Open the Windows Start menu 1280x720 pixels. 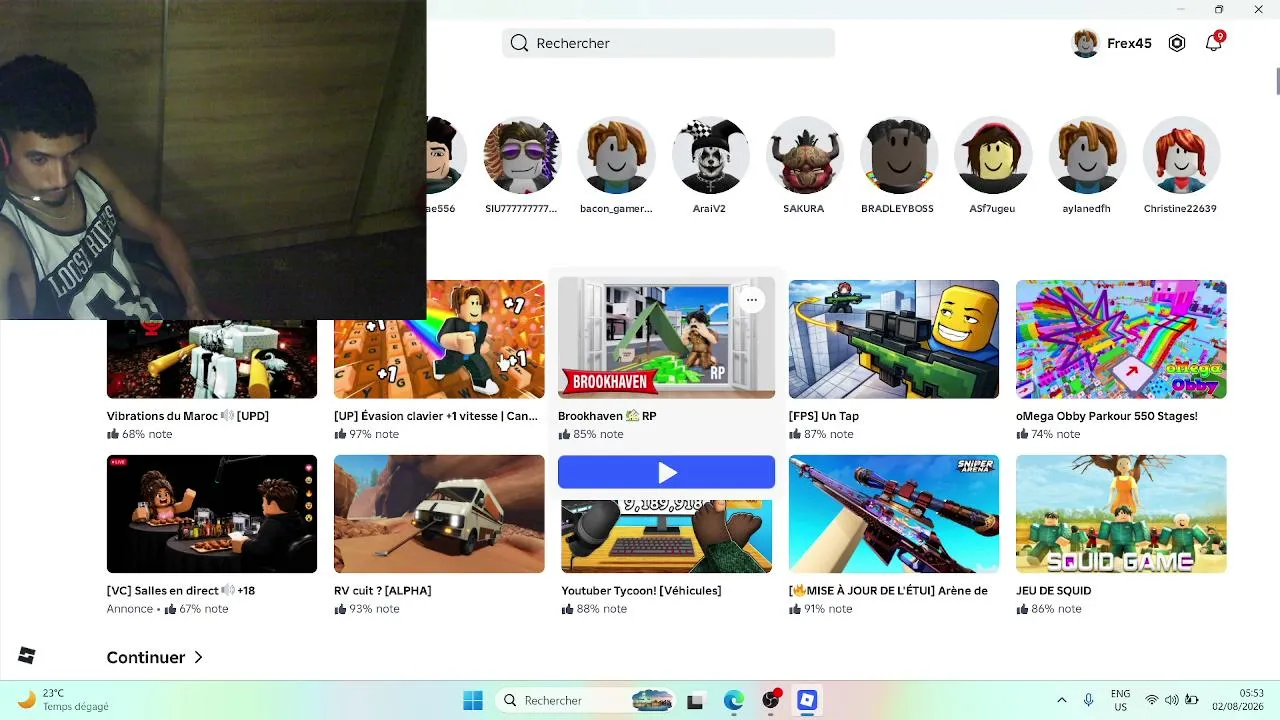click(473, 700)
